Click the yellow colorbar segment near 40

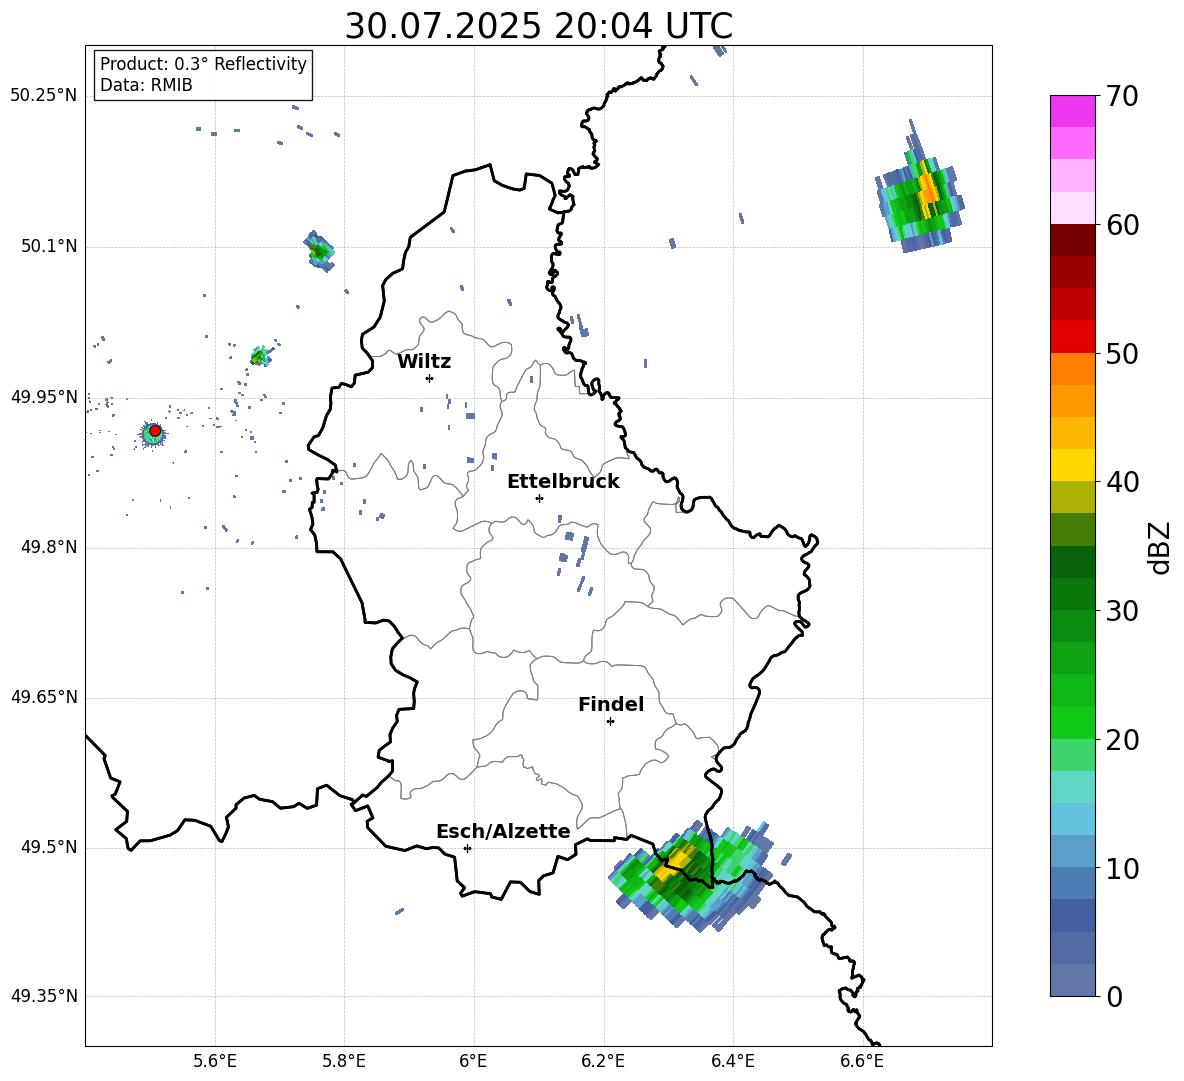click(x=1073, y=465)
